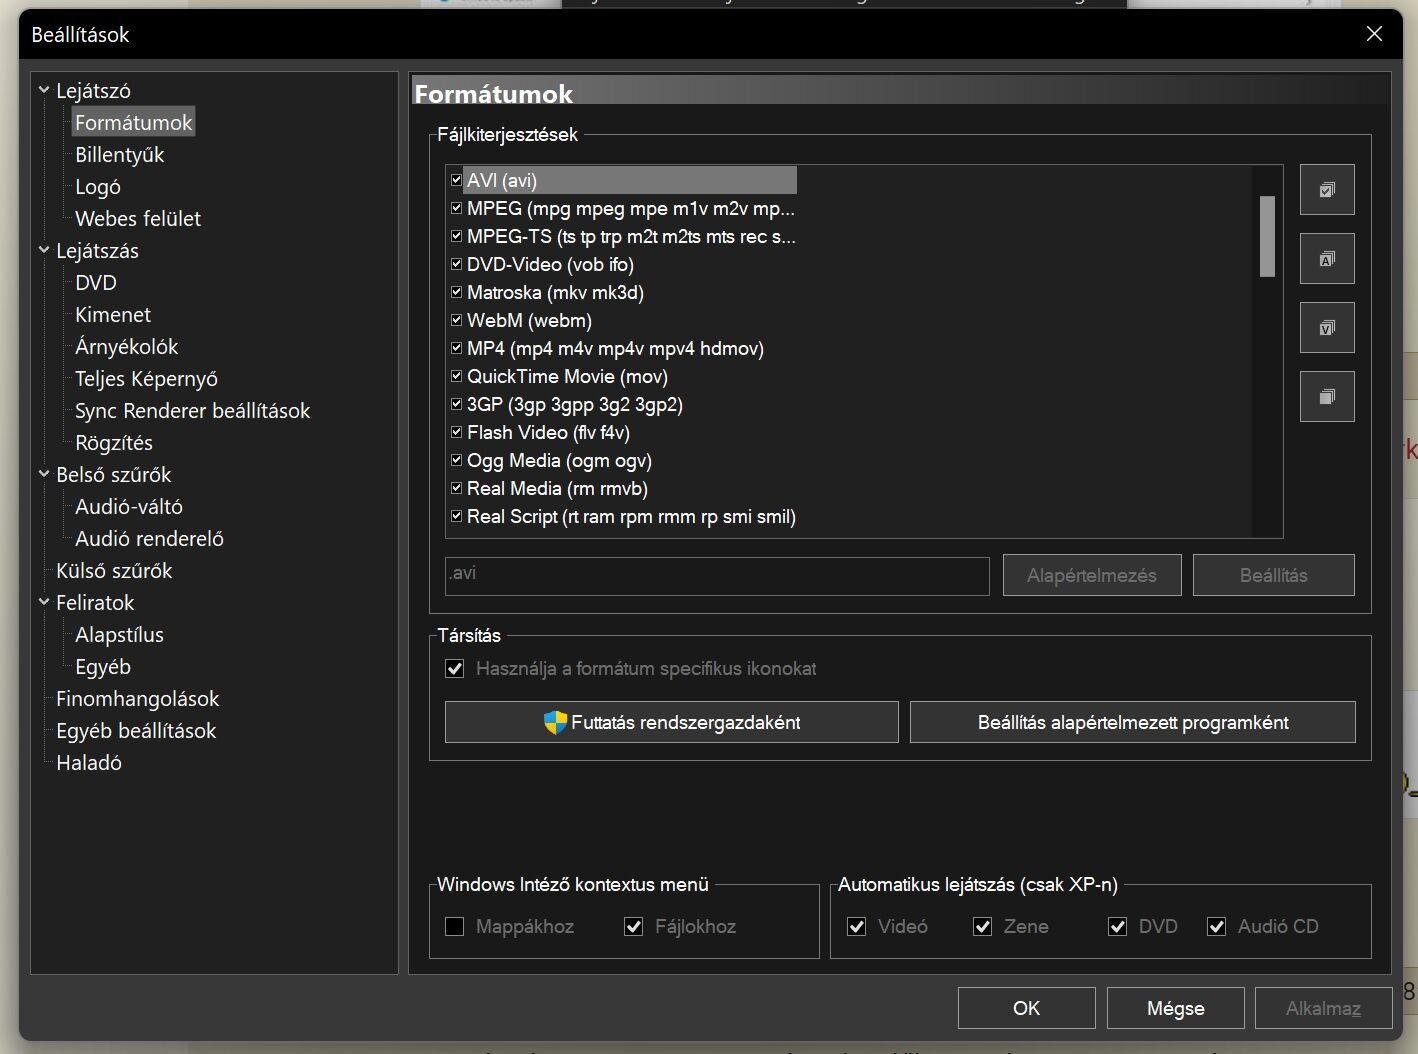Collapse the Lejátszás tree node
This screenshot has height=1054, width=1418.
(x=44, y=250)
